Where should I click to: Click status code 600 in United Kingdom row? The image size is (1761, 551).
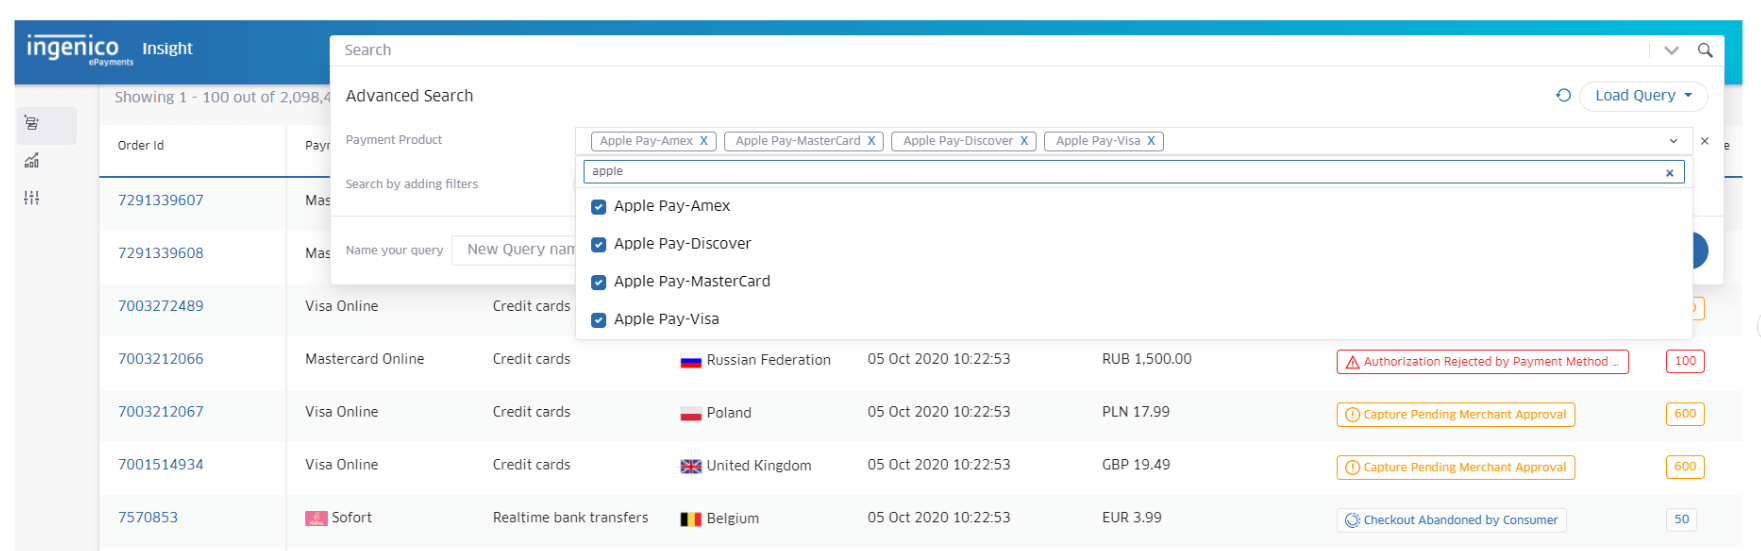[1685, 467]
